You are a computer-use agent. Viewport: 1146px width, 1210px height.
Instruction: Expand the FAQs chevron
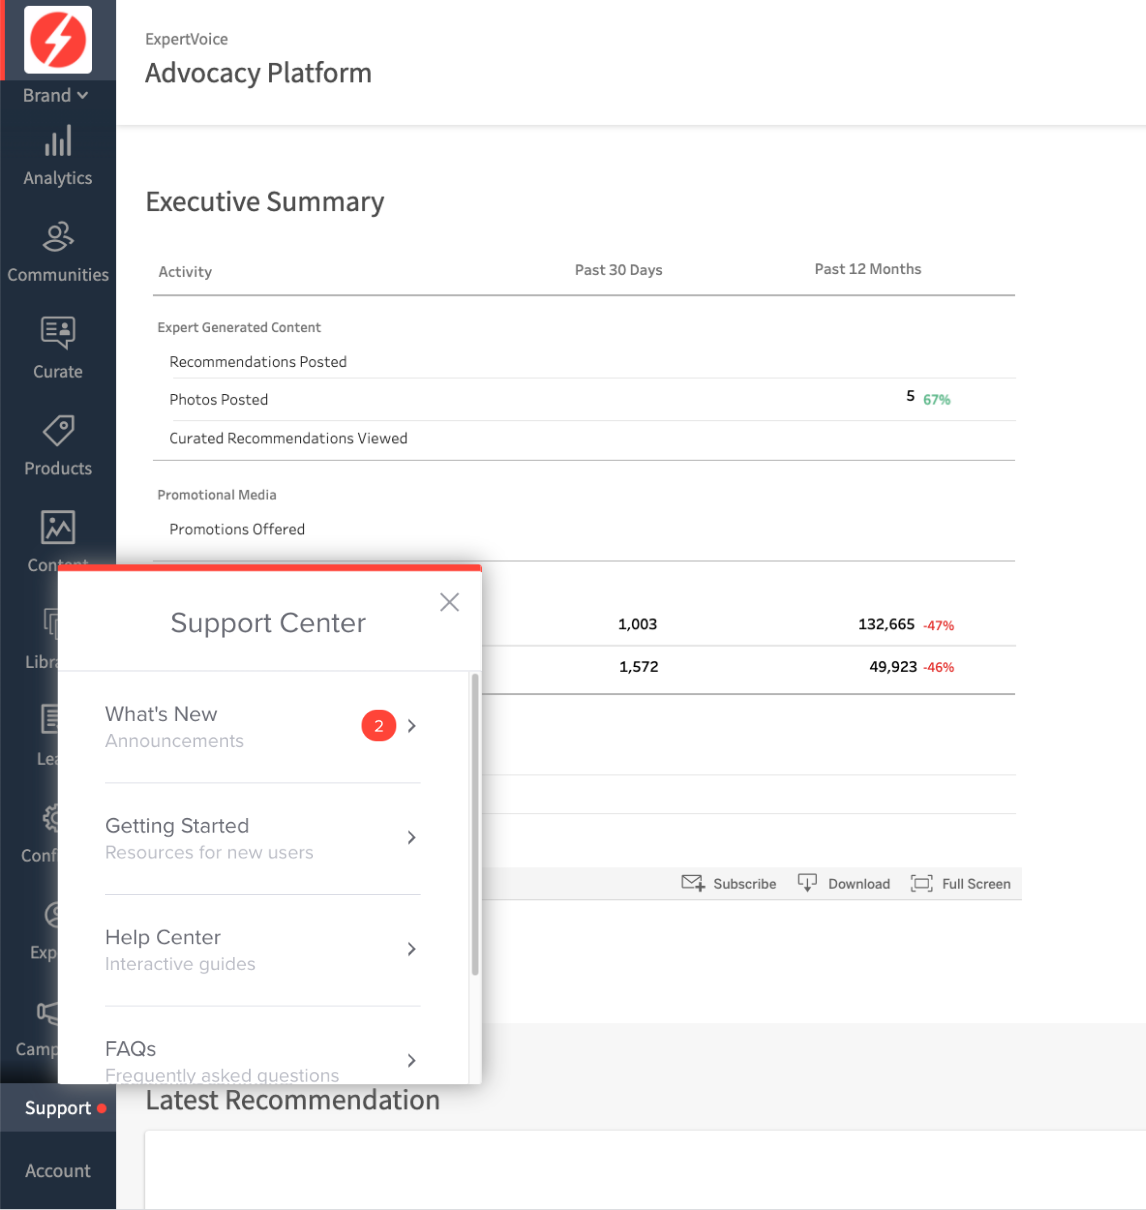(412, 1061)
